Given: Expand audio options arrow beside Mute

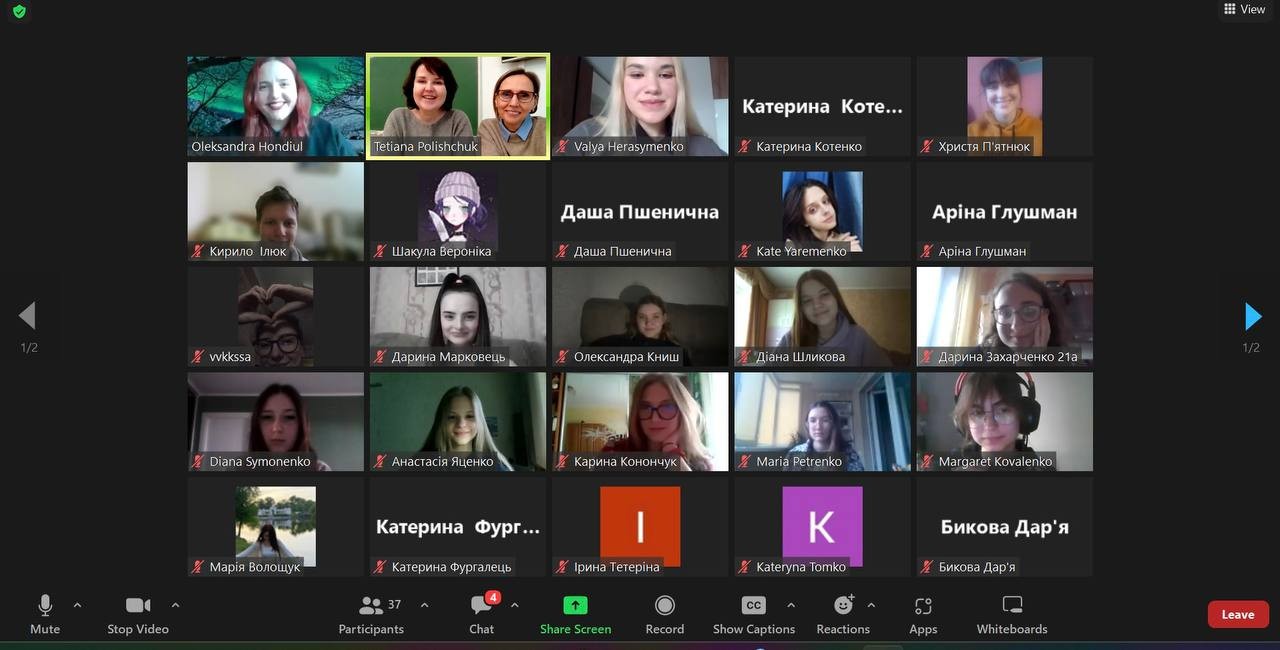Looking at the screenshot, I should (x=78, y=605).
